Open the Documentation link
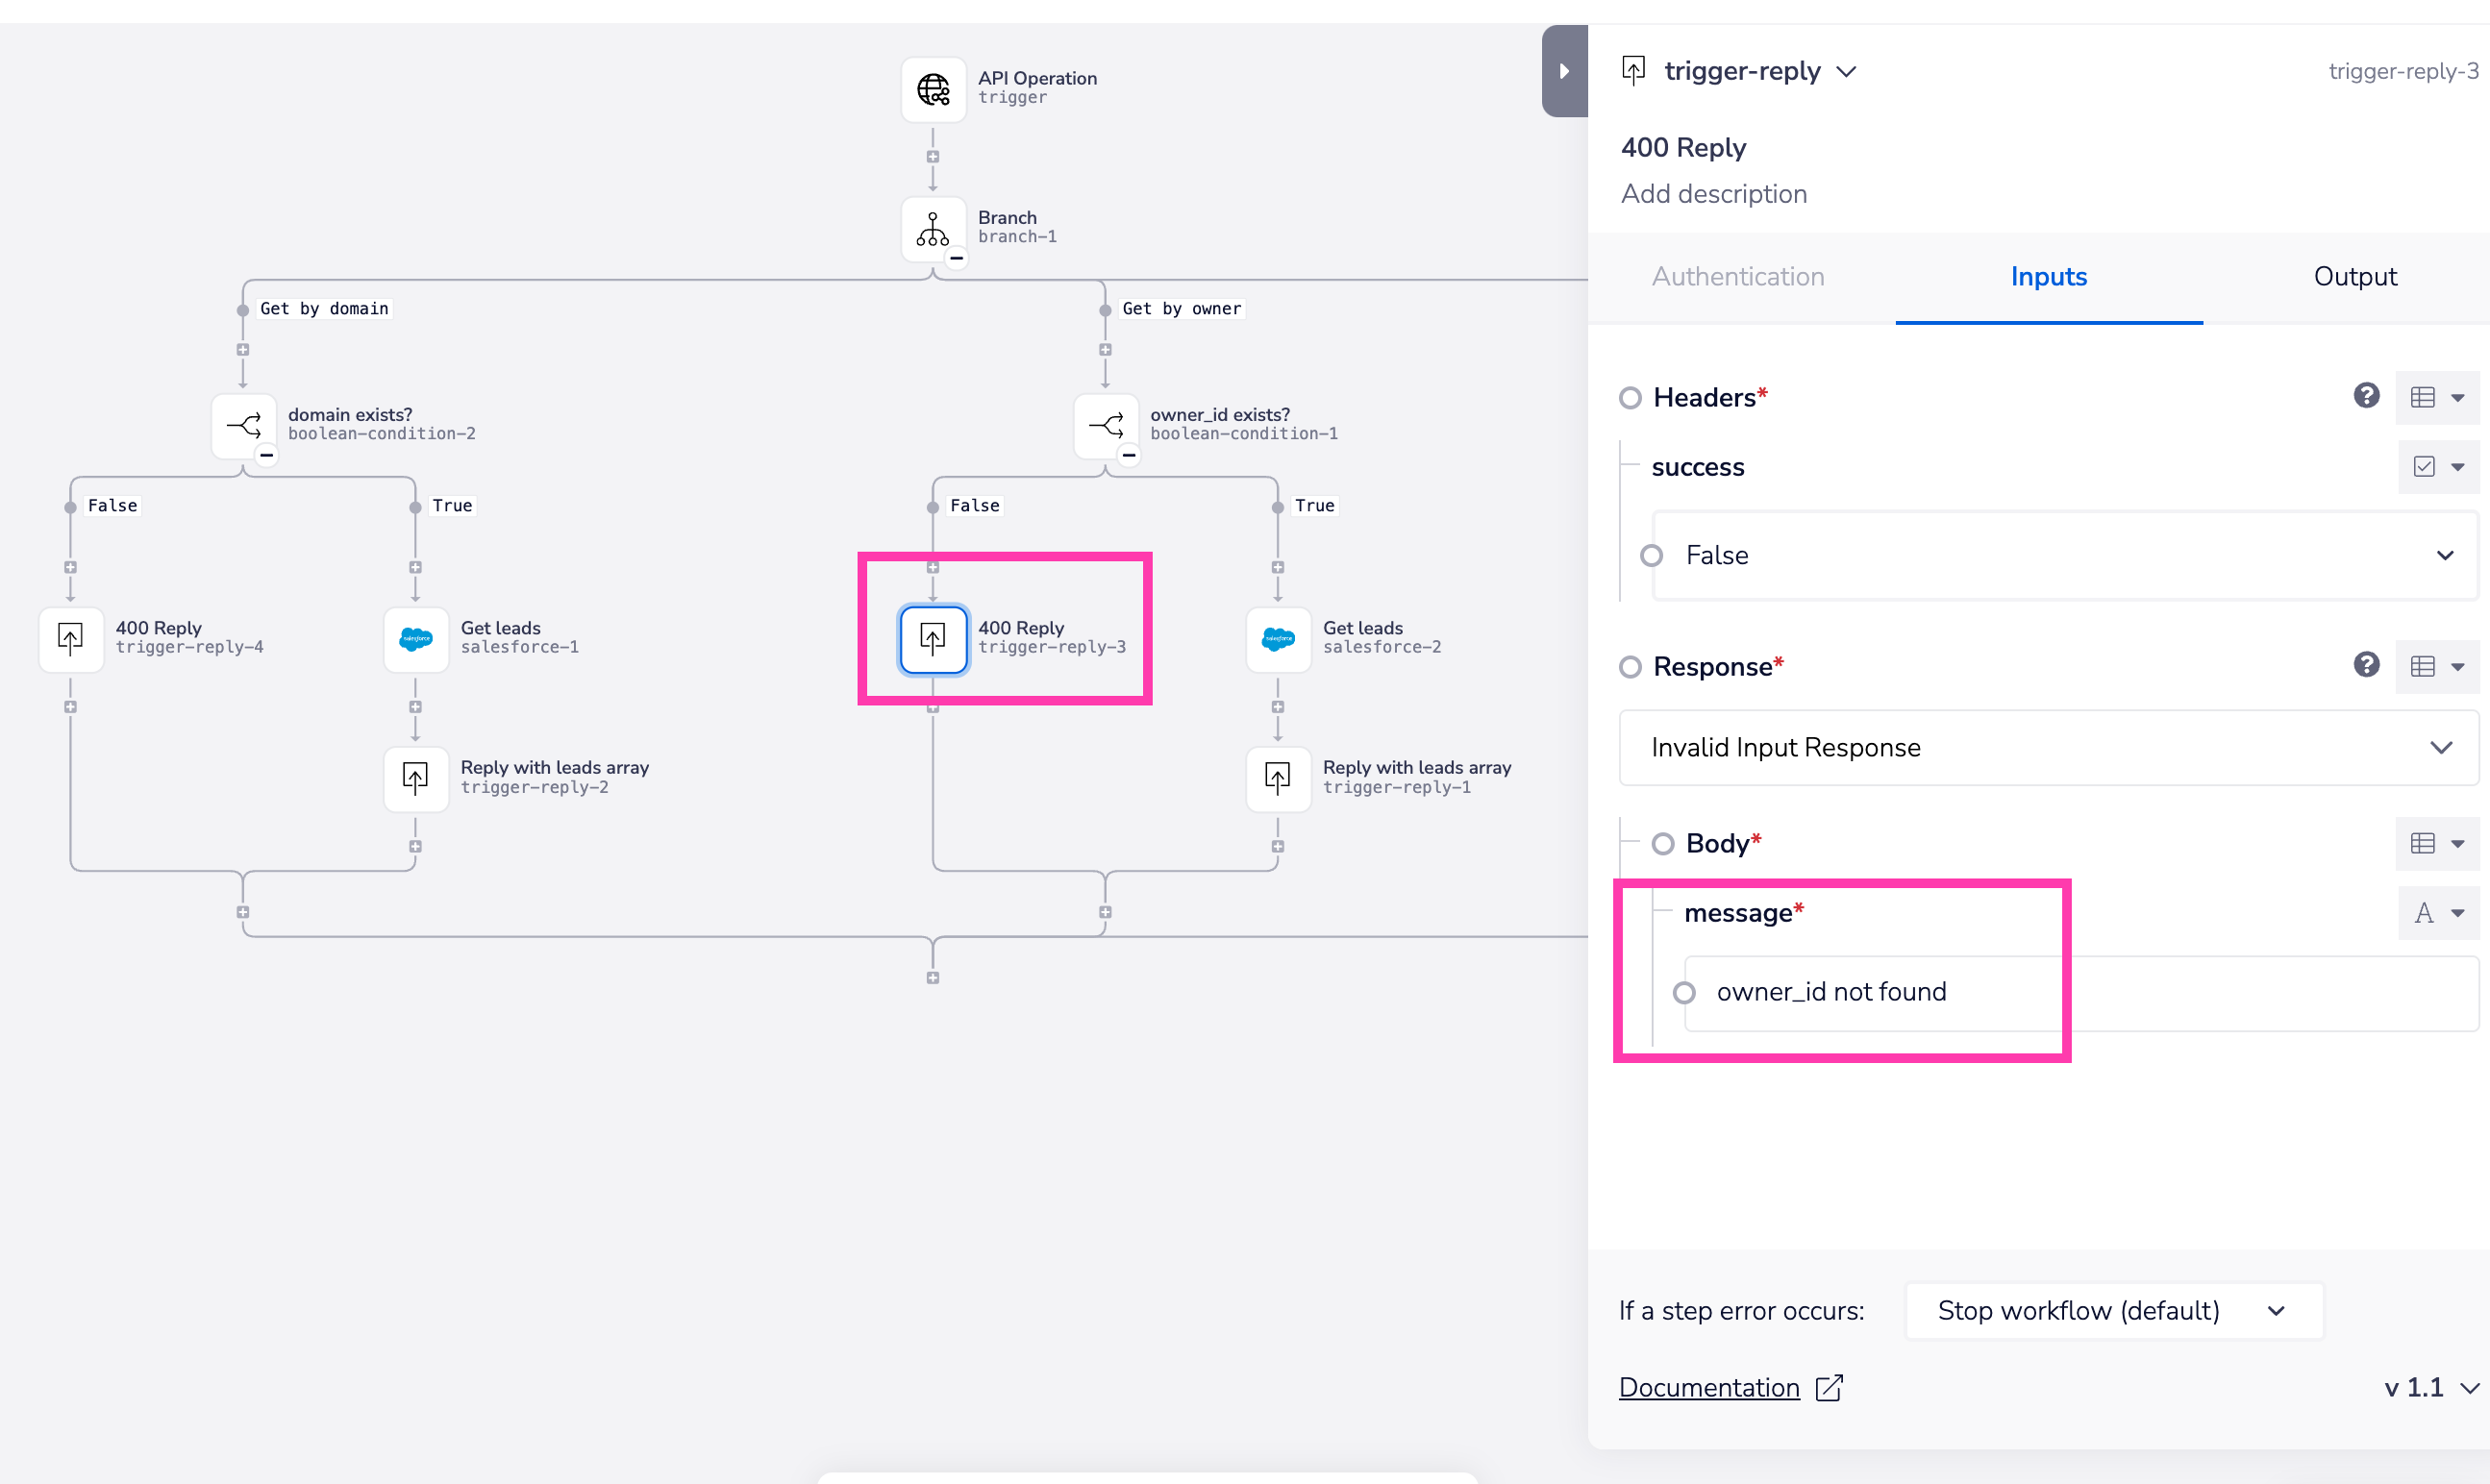Viewport: 2490px width, 1484px height. 1709,1388
